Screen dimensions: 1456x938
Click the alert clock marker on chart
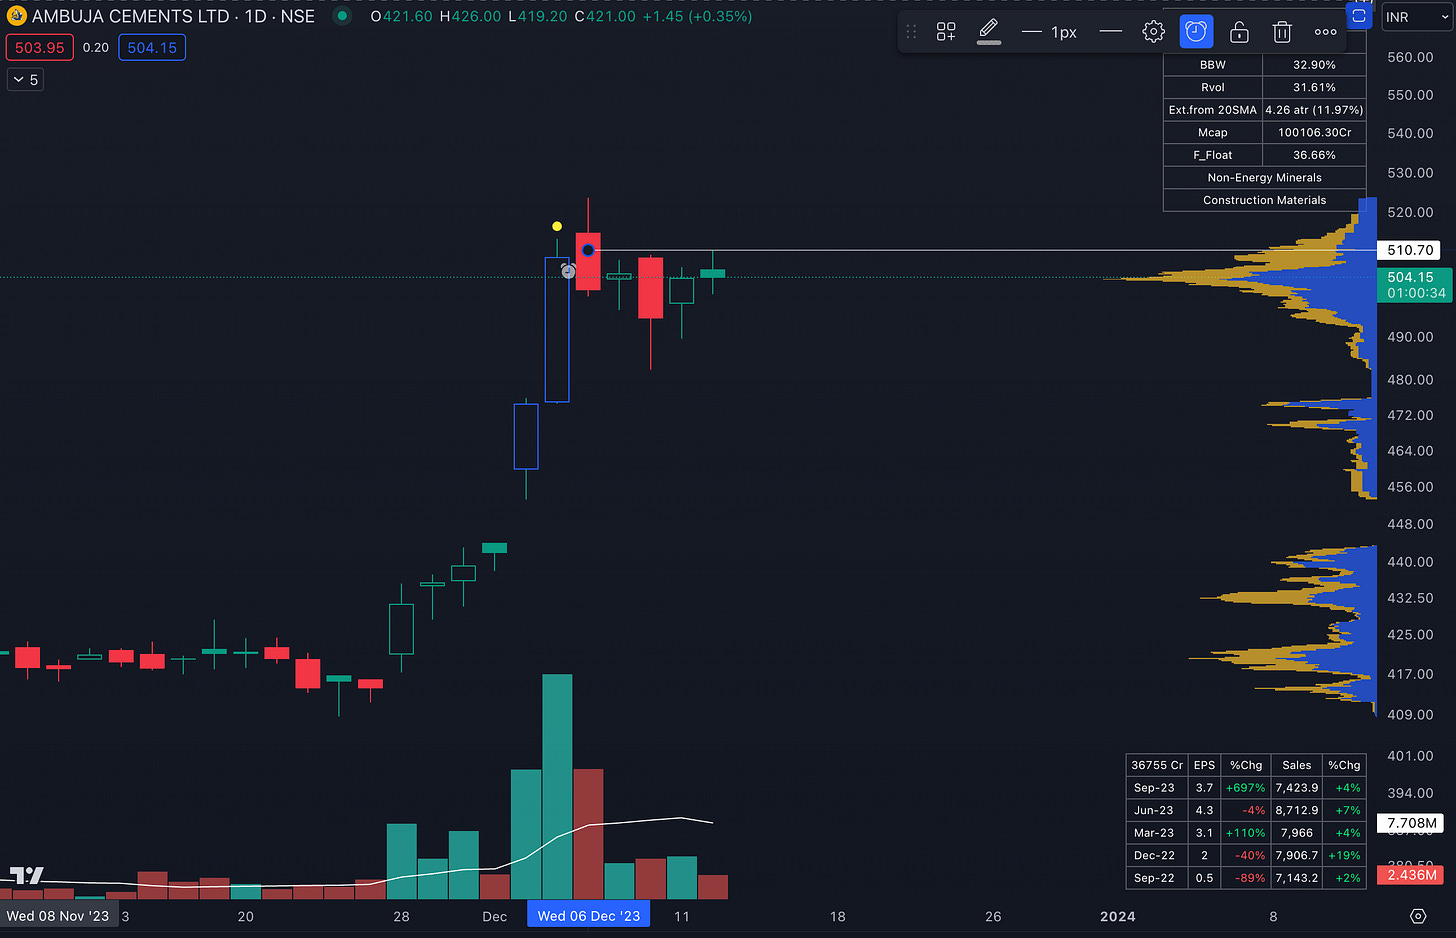[x=568, y=271]
